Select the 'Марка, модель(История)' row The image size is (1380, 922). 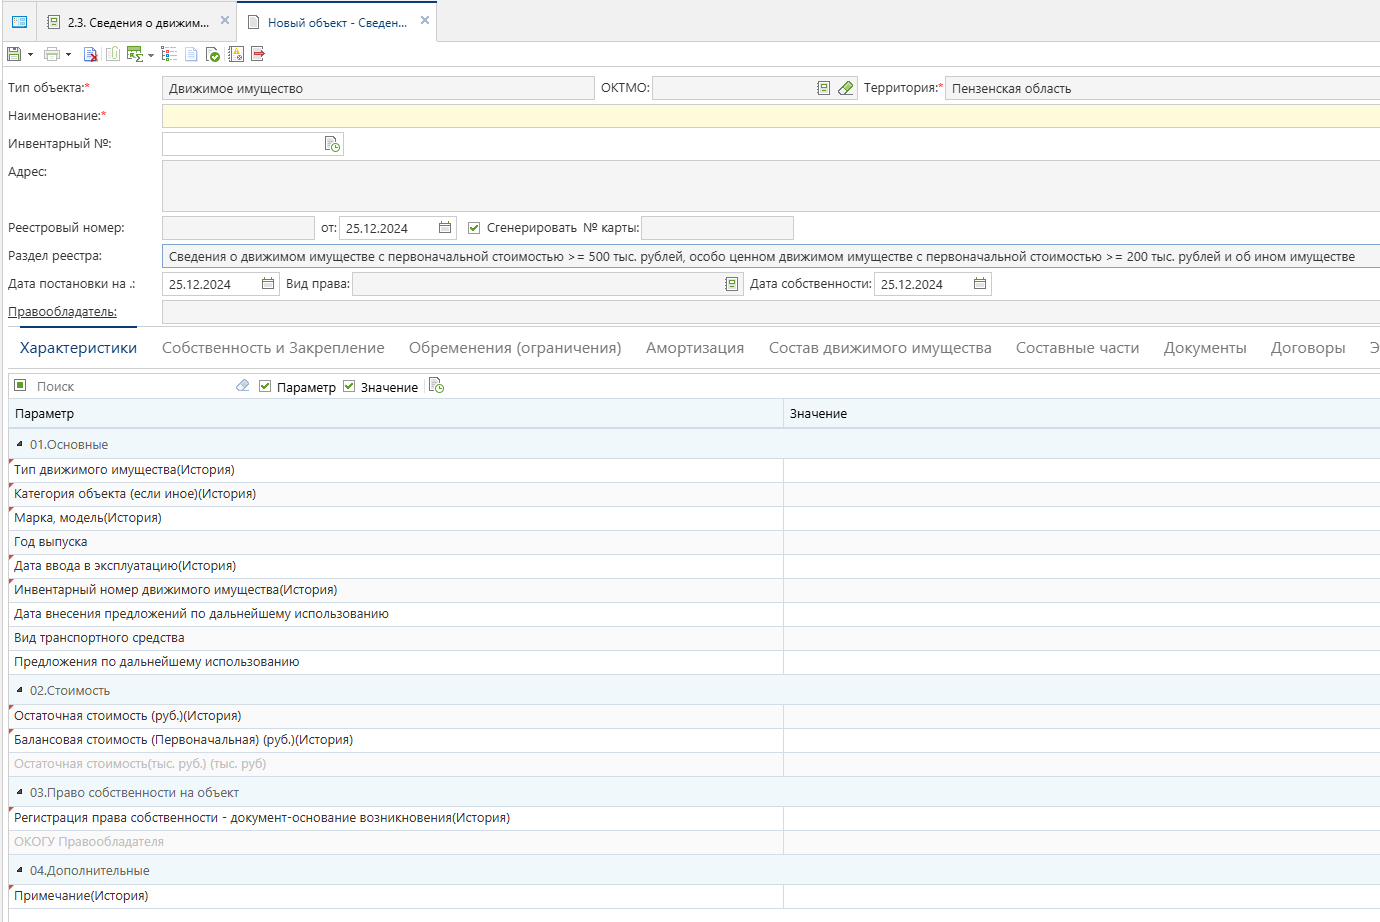point(694,518)
